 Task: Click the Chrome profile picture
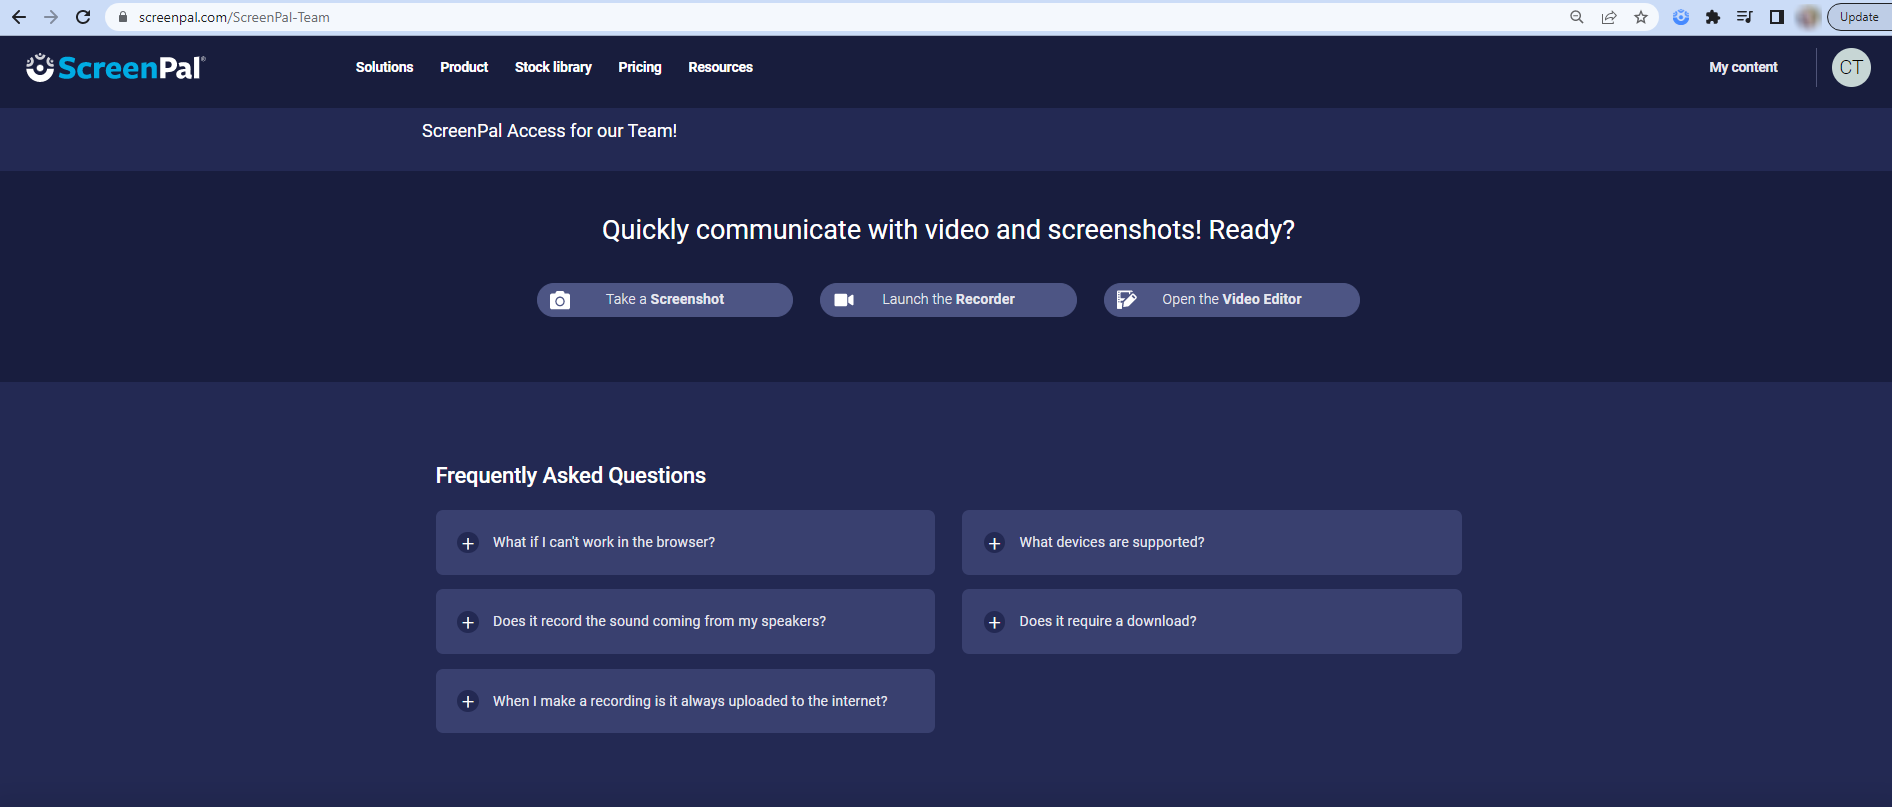[x=1808, y=17]
